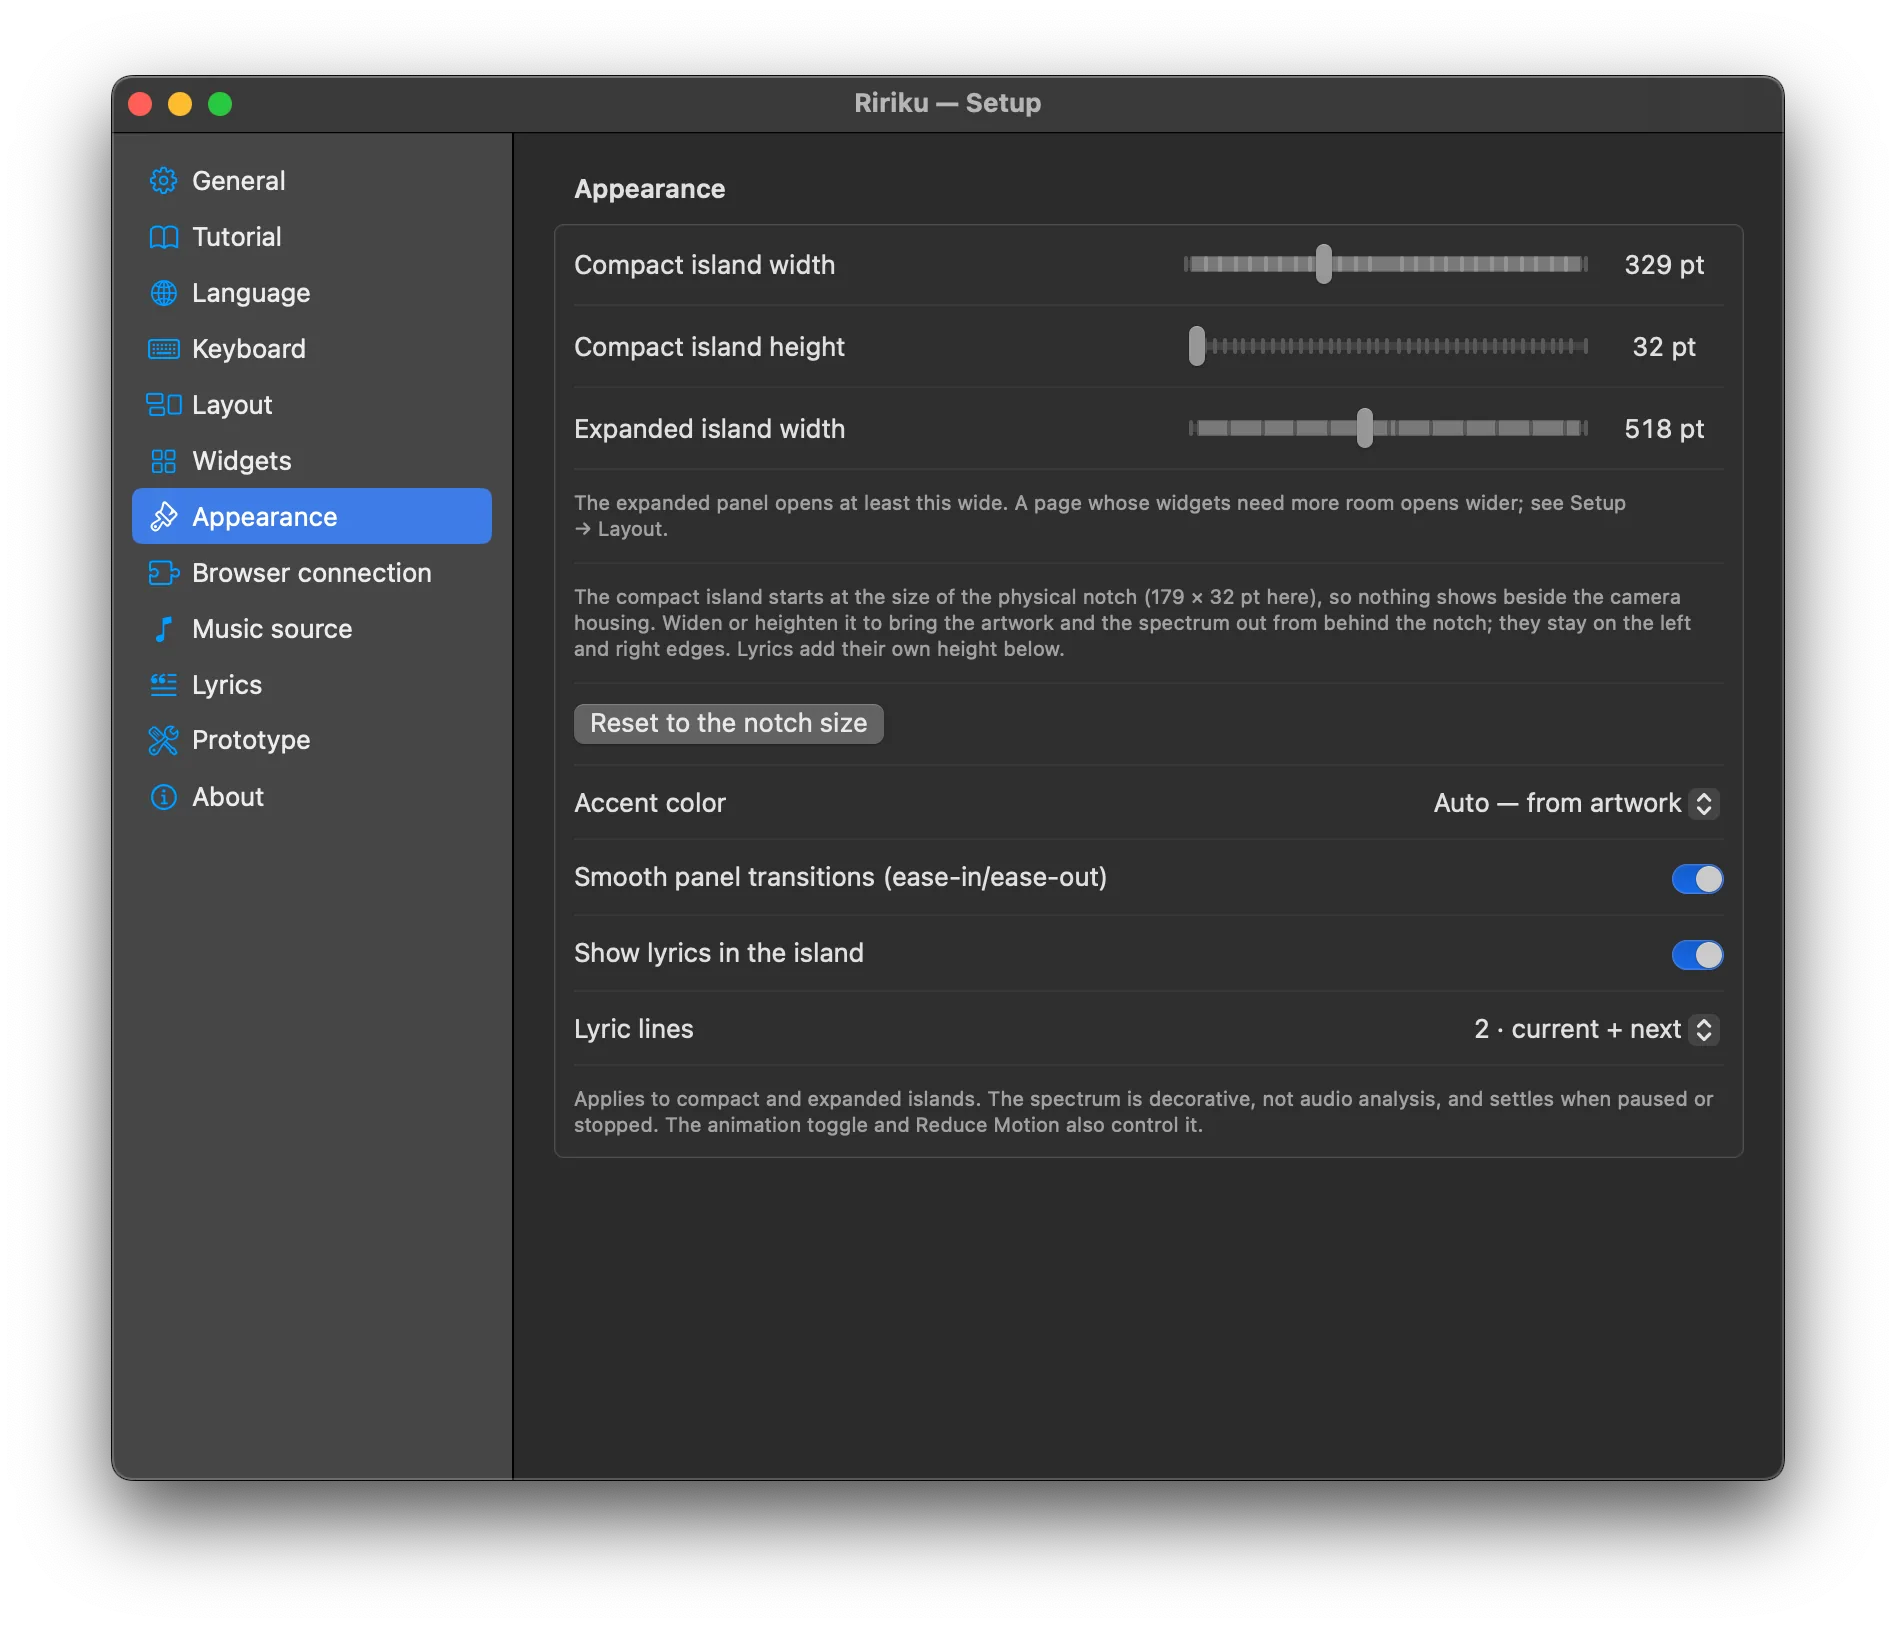1896x1628 pixels.
Task: Click the About info icon
Action: pos(163,797)
